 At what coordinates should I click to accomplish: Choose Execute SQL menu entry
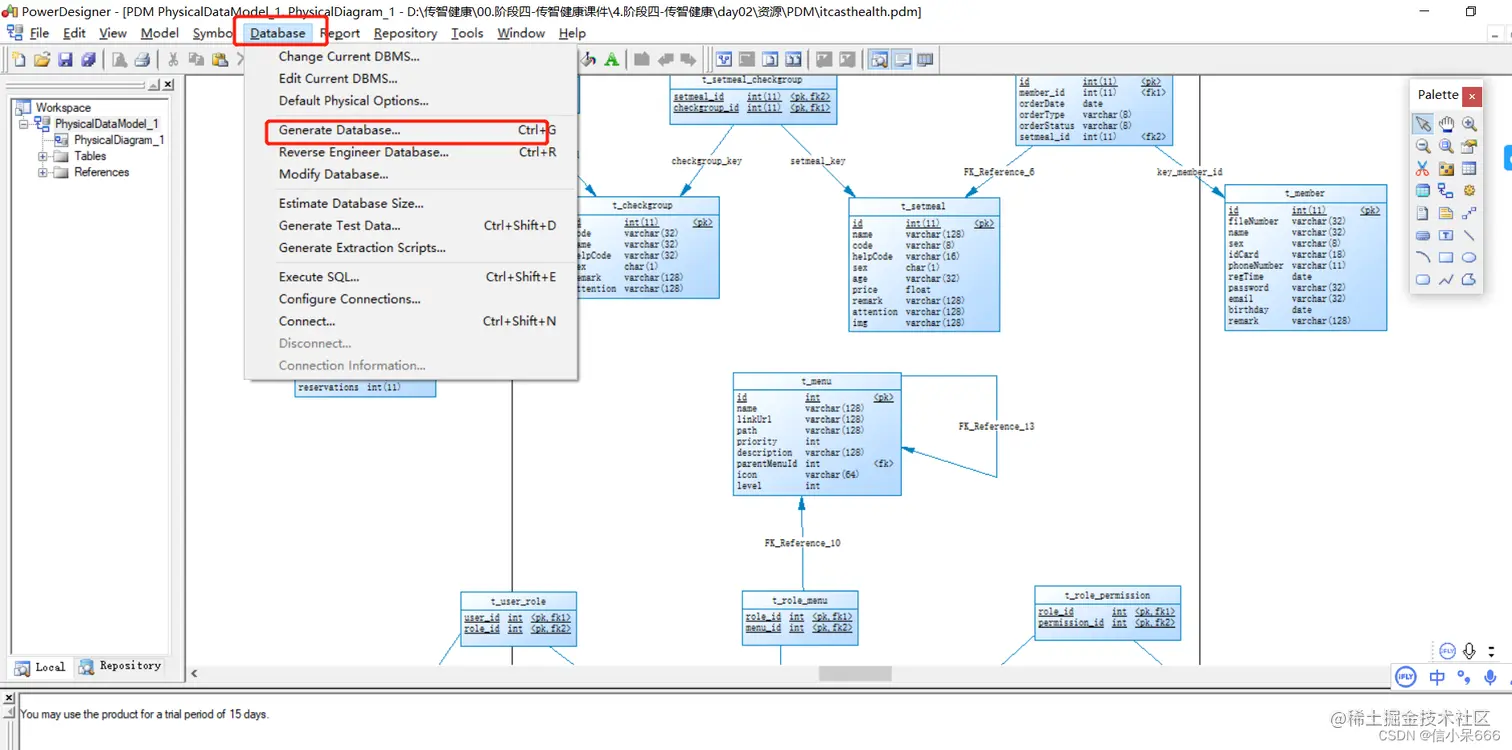click(411, 276)
